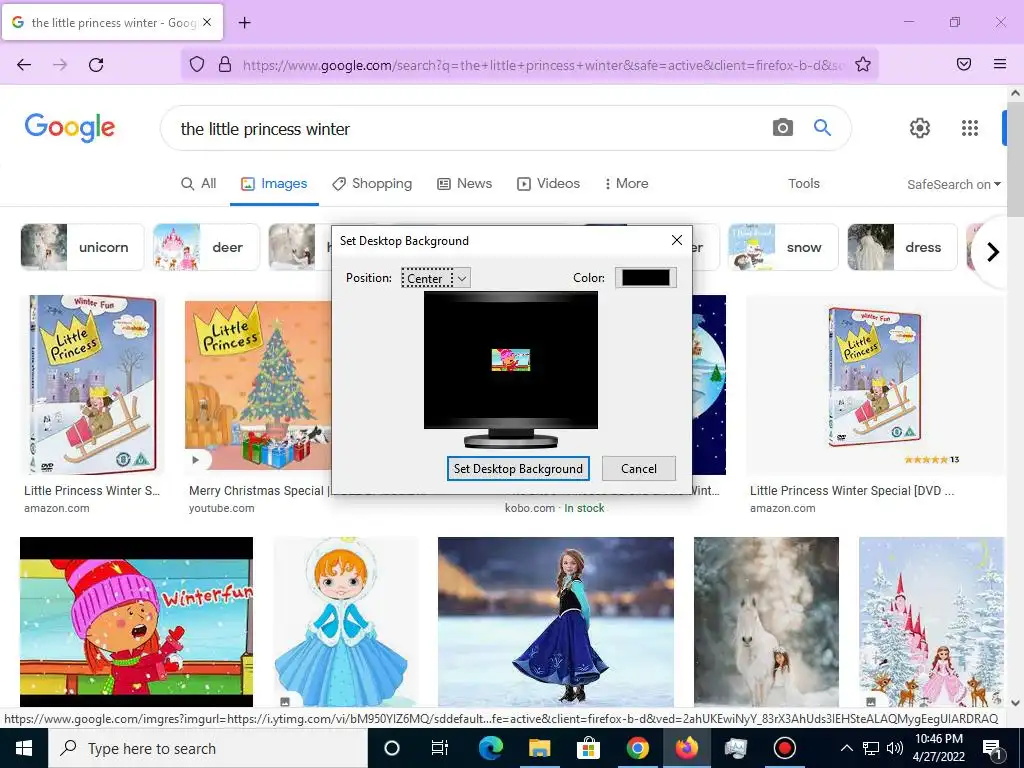Show hidden tray icons with up chevron
The image size is (1024, 768).
(846, 748)
